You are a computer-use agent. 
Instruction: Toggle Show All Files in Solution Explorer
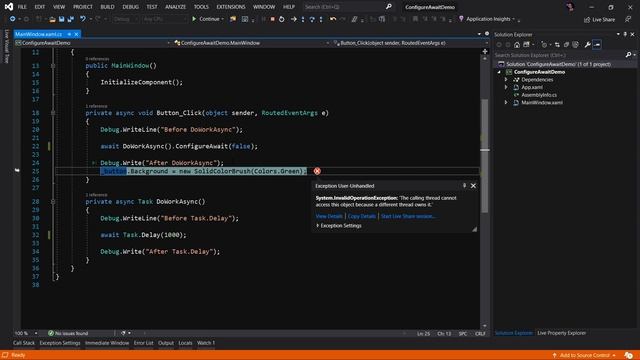[x=576, y=45]
